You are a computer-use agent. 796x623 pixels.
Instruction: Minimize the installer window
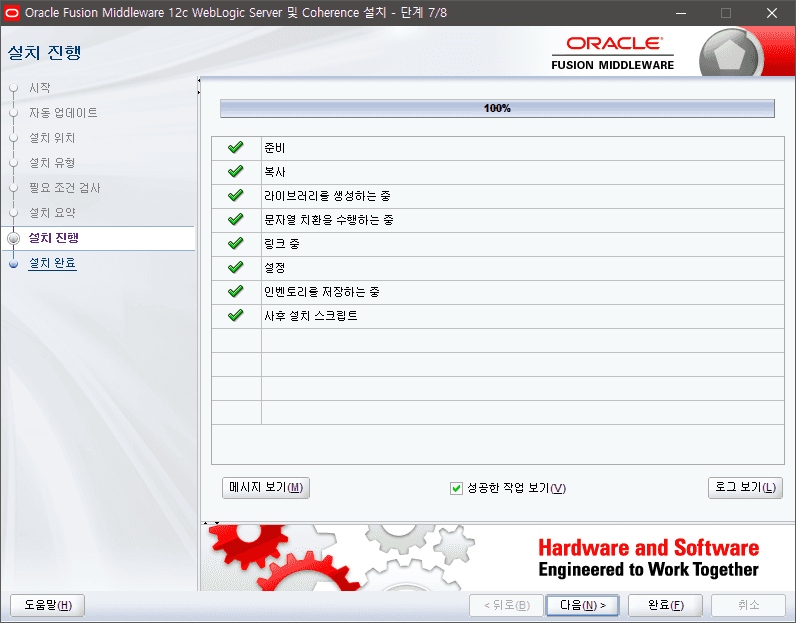point(681,13)
